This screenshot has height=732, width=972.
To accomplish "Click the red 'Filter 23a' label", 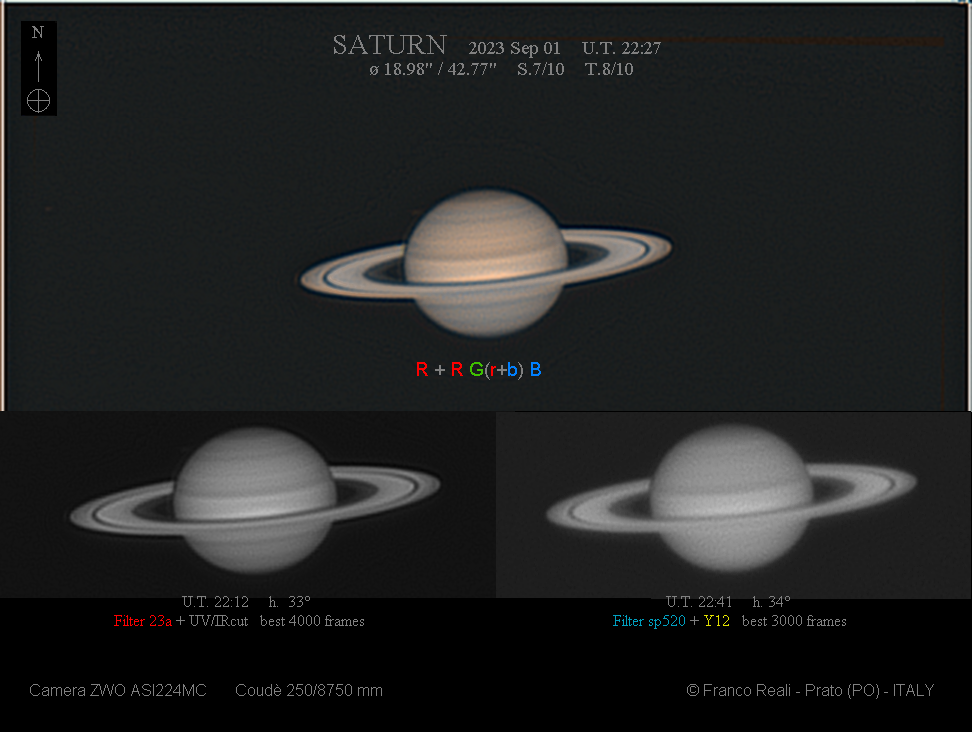I will [143, 621].
